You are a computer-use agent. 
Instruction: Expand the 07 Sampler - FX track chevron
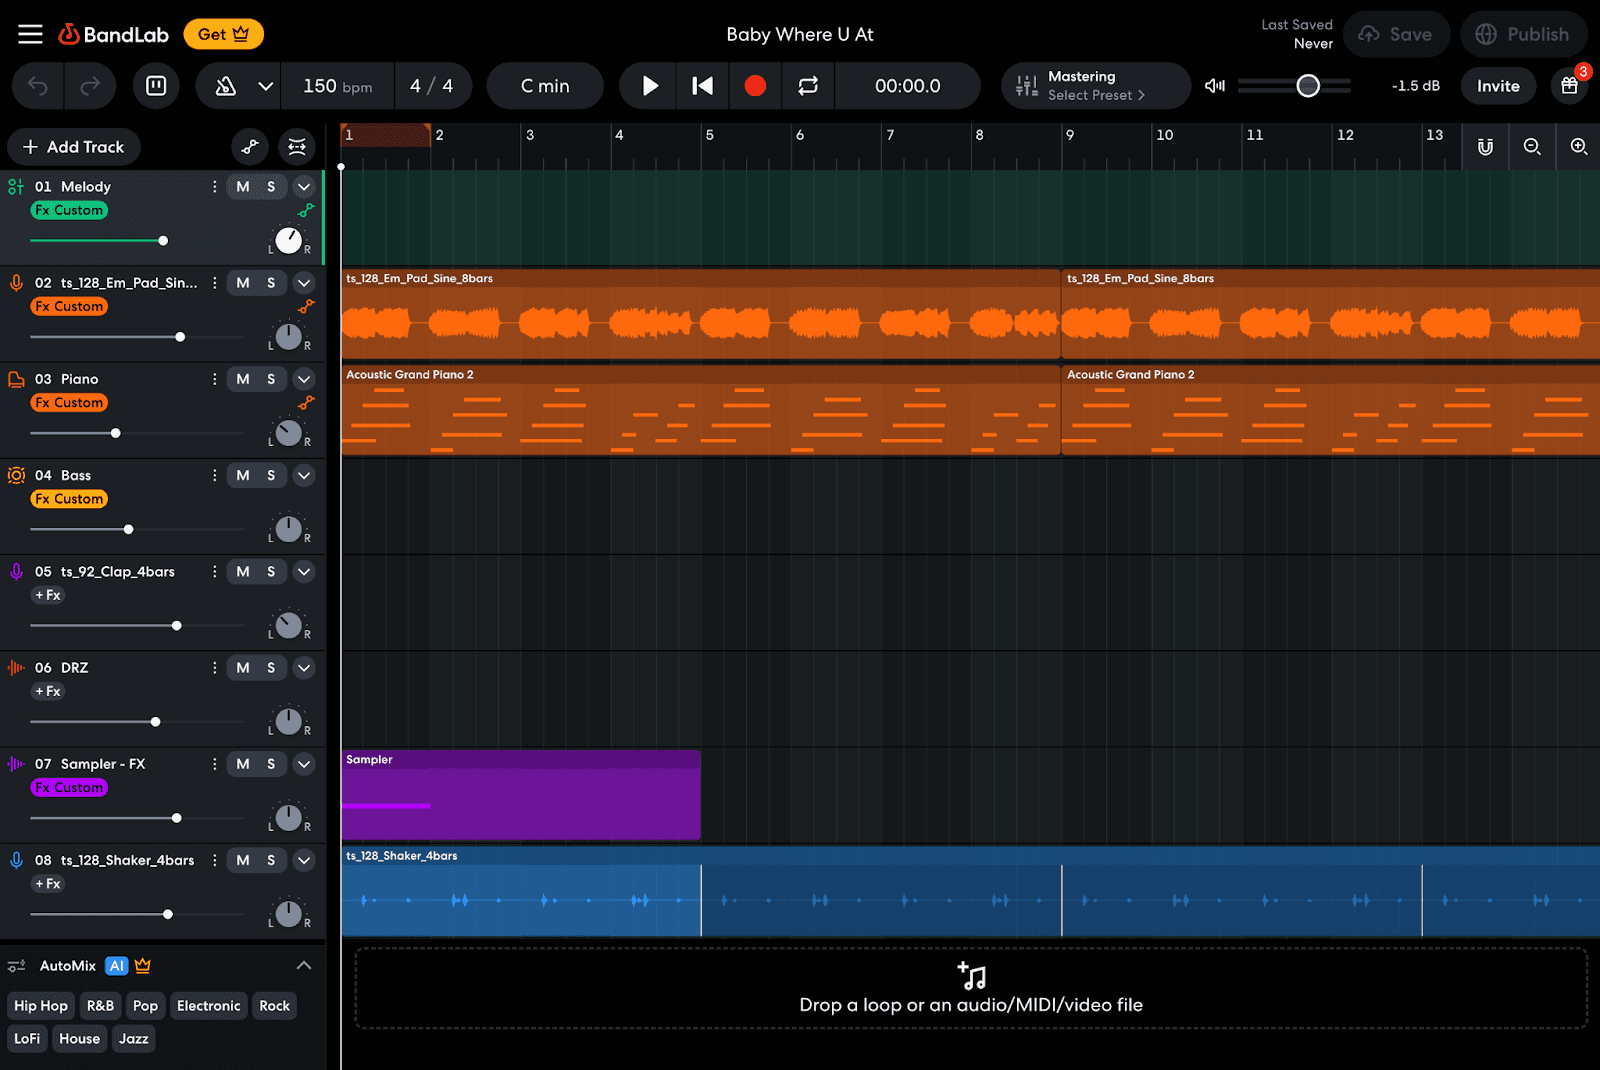(304, 764)
